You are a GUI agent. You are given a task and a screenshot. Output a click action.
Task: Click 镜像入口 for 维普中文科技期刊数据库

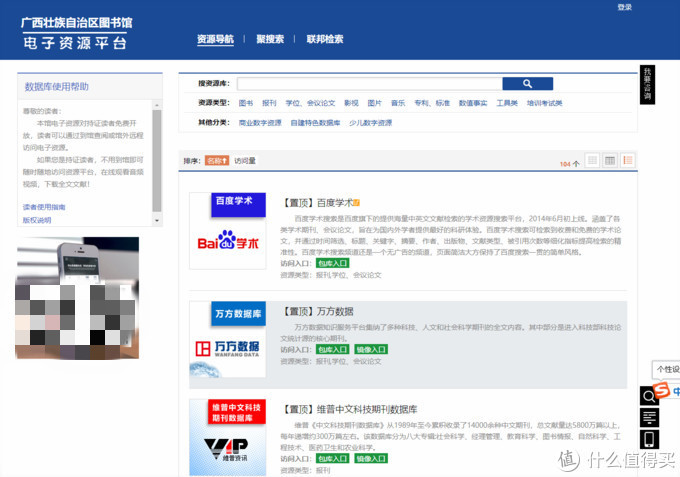click(x=371, y=458)
